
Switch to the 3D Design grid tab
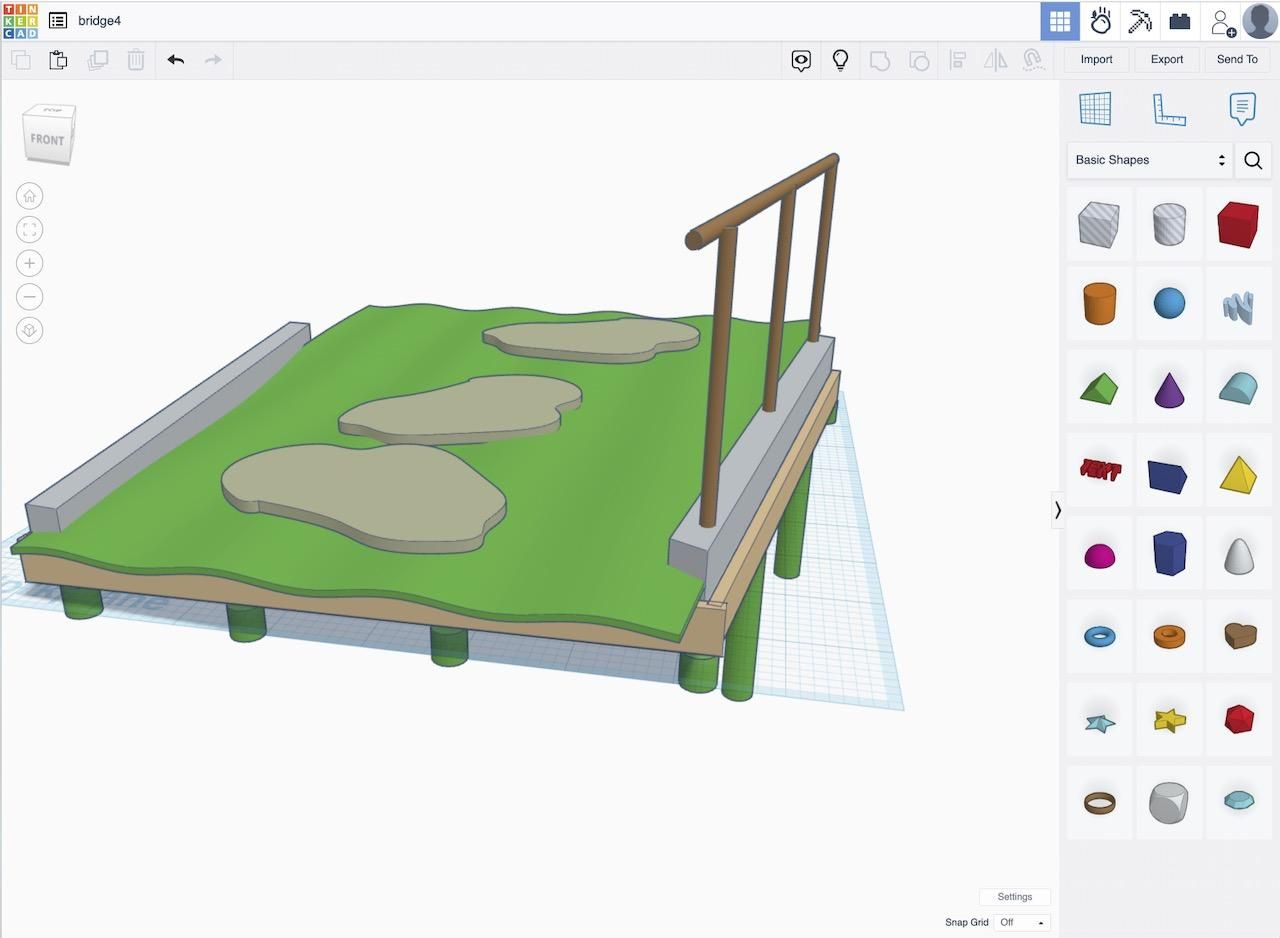1060,21
